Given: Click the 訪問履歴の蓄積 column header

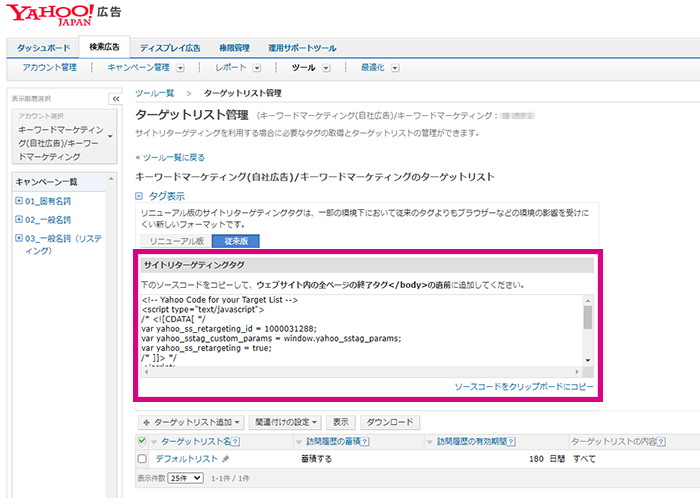Looking at the screenshot, I should coord(333,441).
